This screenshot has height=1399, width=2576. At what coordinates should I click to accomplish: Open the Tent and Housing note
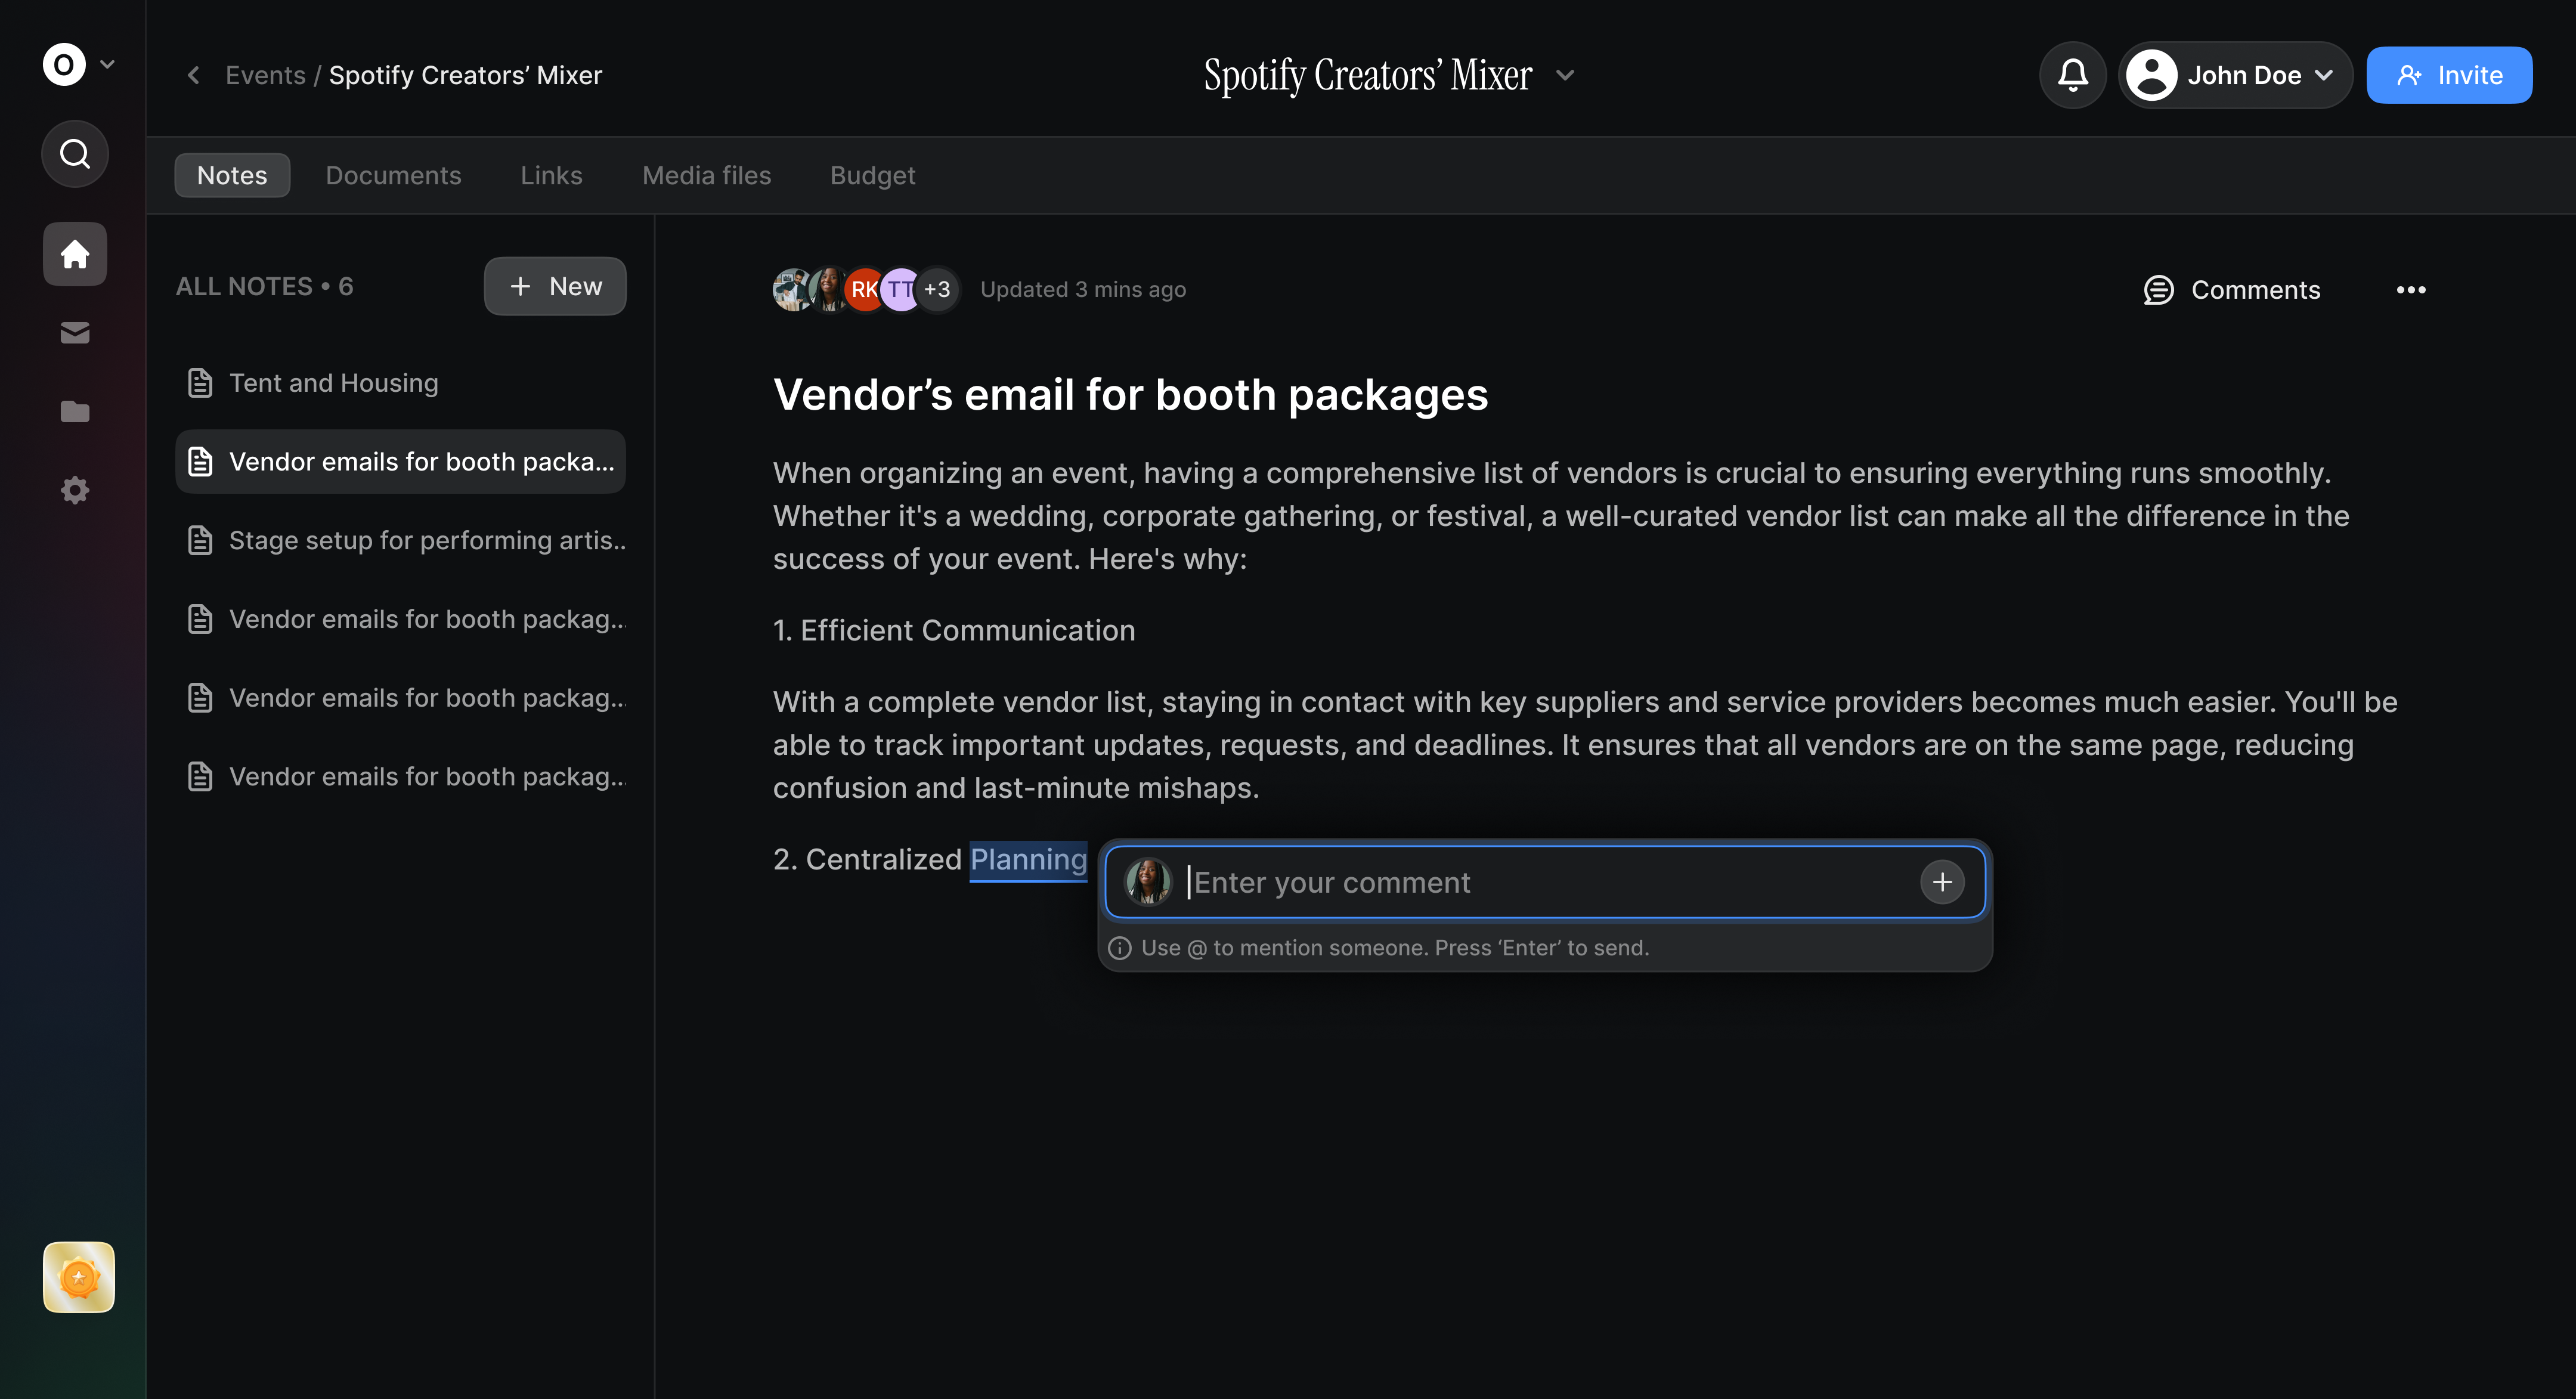(401, 383)
